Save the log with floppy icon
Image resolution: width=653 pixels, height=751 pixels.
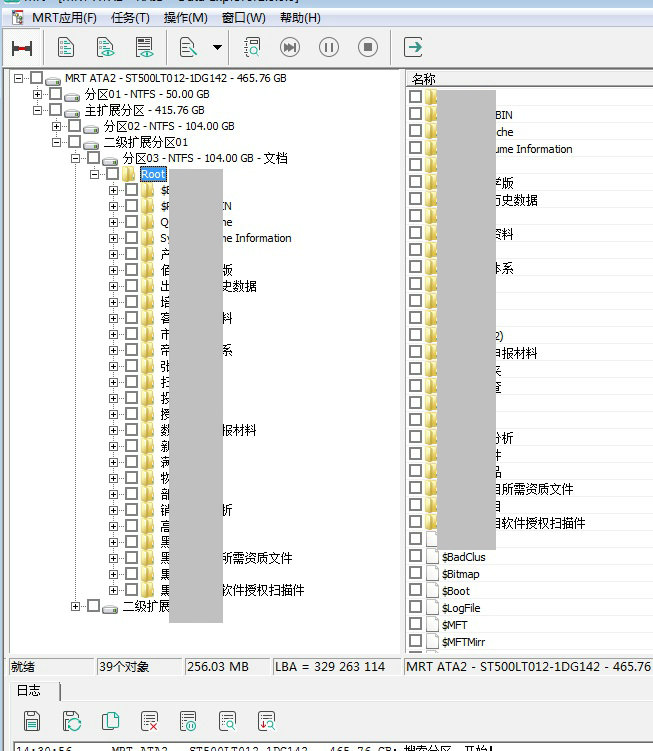pos(32,721)
